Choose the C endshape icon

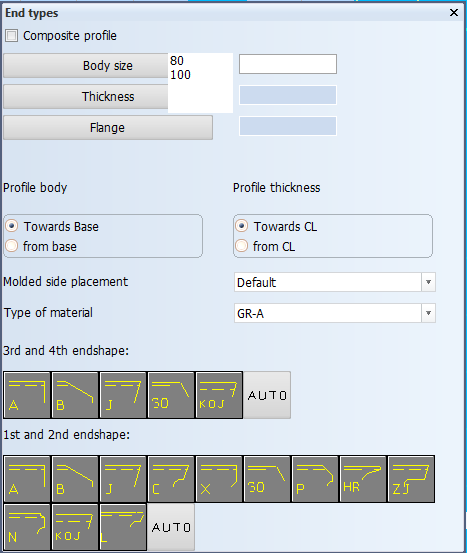coord(171,479)
